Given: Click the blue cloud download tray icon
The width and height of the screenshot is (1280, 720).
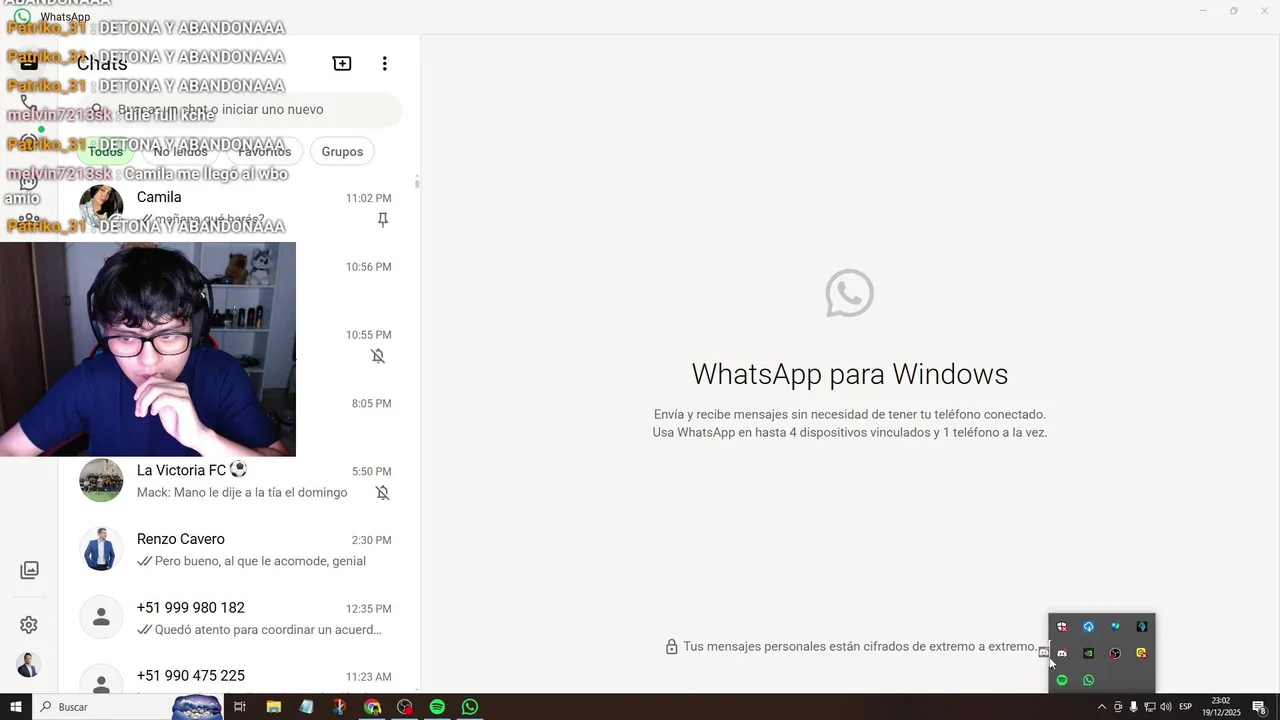Looking at the screenshot, I should pos(1089,627).
